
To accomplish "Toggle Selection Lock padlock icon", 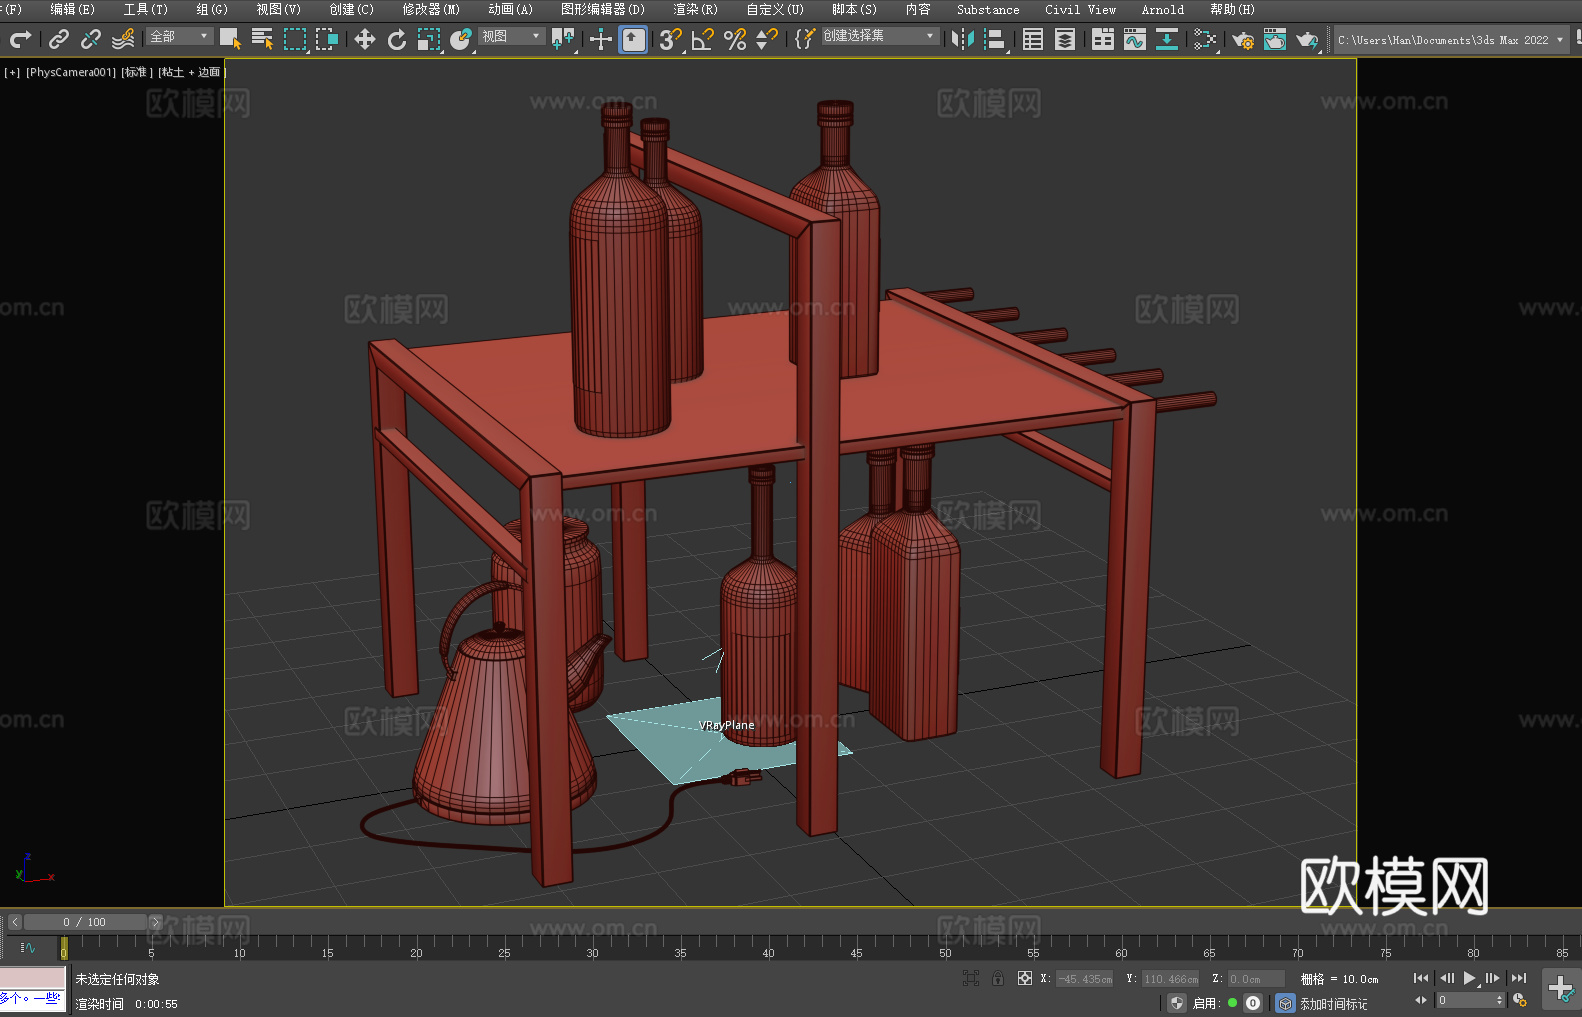I will (998, 978).
